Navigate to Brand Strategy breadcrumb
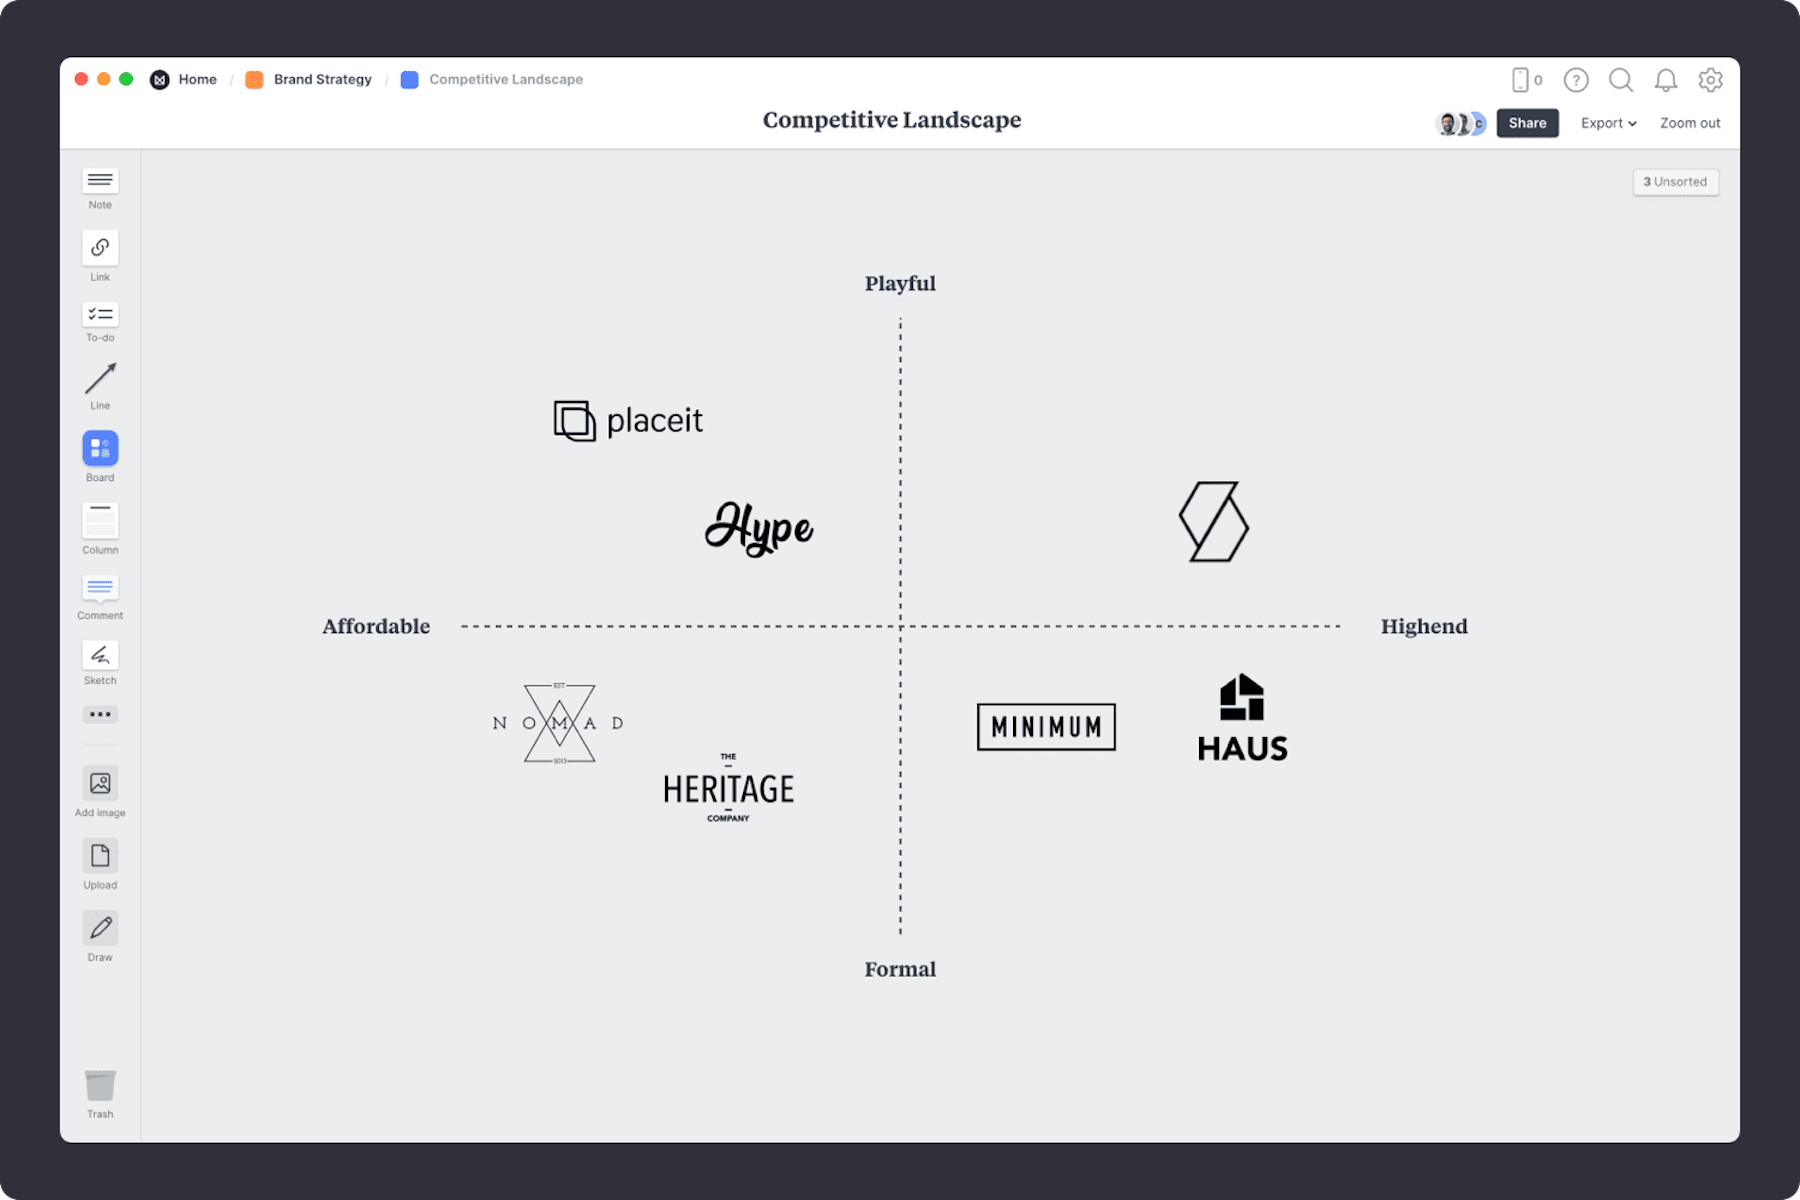 [322, 79]
